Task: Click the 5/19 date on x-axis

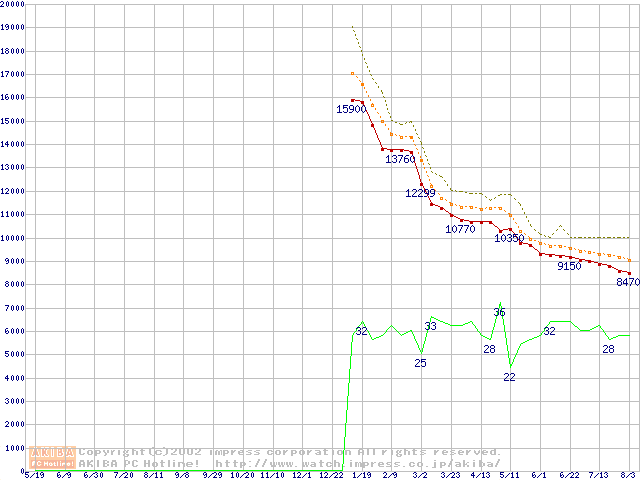Action: pos(34,475)
